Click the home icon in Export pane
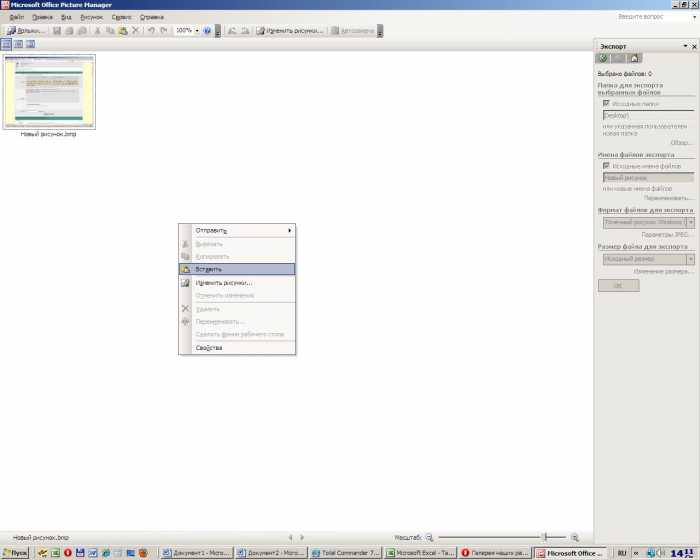Screen dimensions: 700x560 [634, 58]
